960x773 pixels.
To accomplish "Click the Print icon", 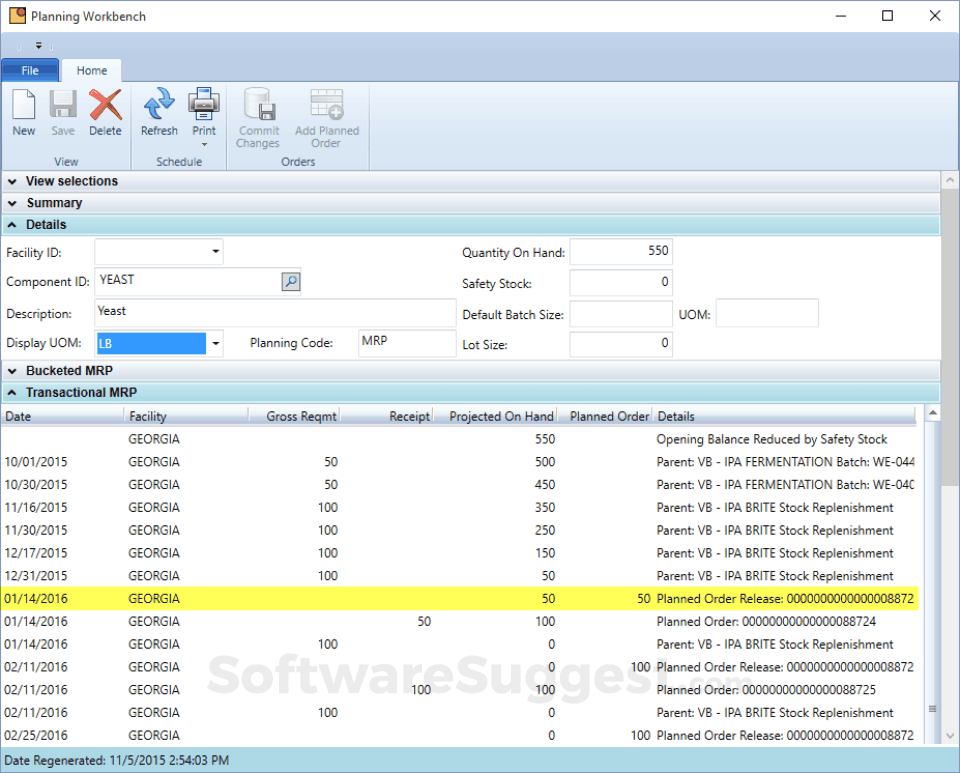I will (204, 103).
